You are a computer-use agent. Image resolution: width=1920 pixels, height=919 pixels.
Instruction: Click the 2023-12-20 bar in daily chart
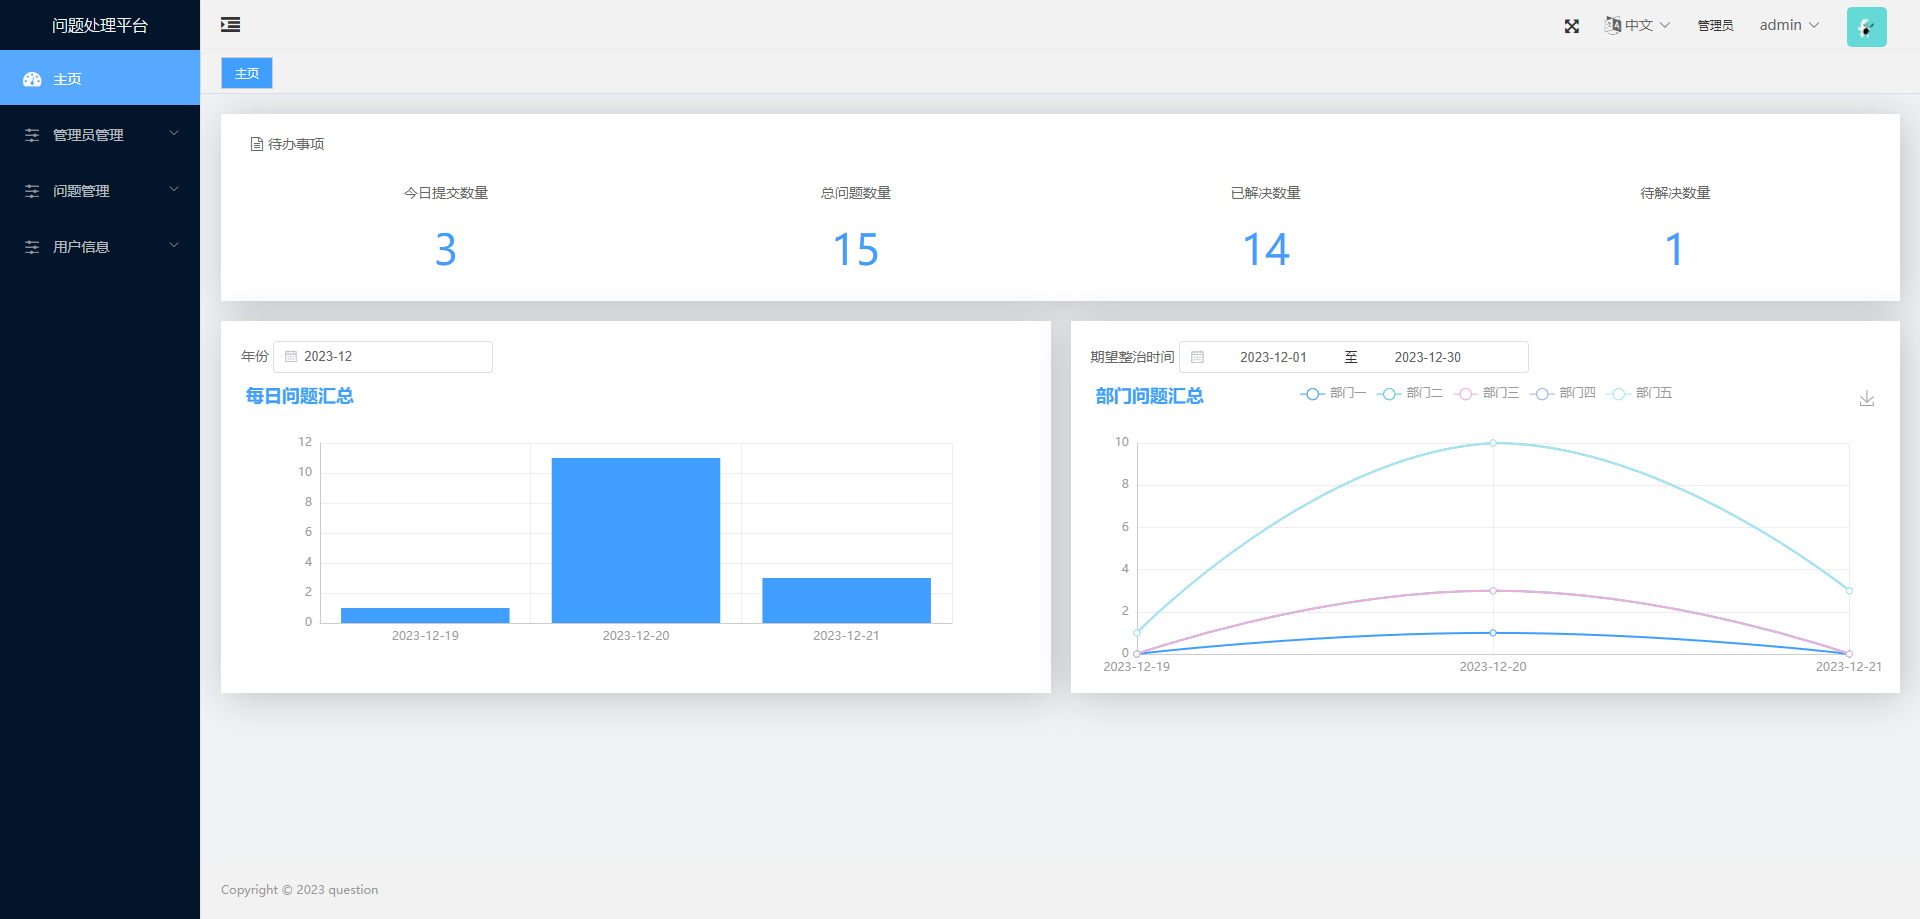tap(635, 540)
